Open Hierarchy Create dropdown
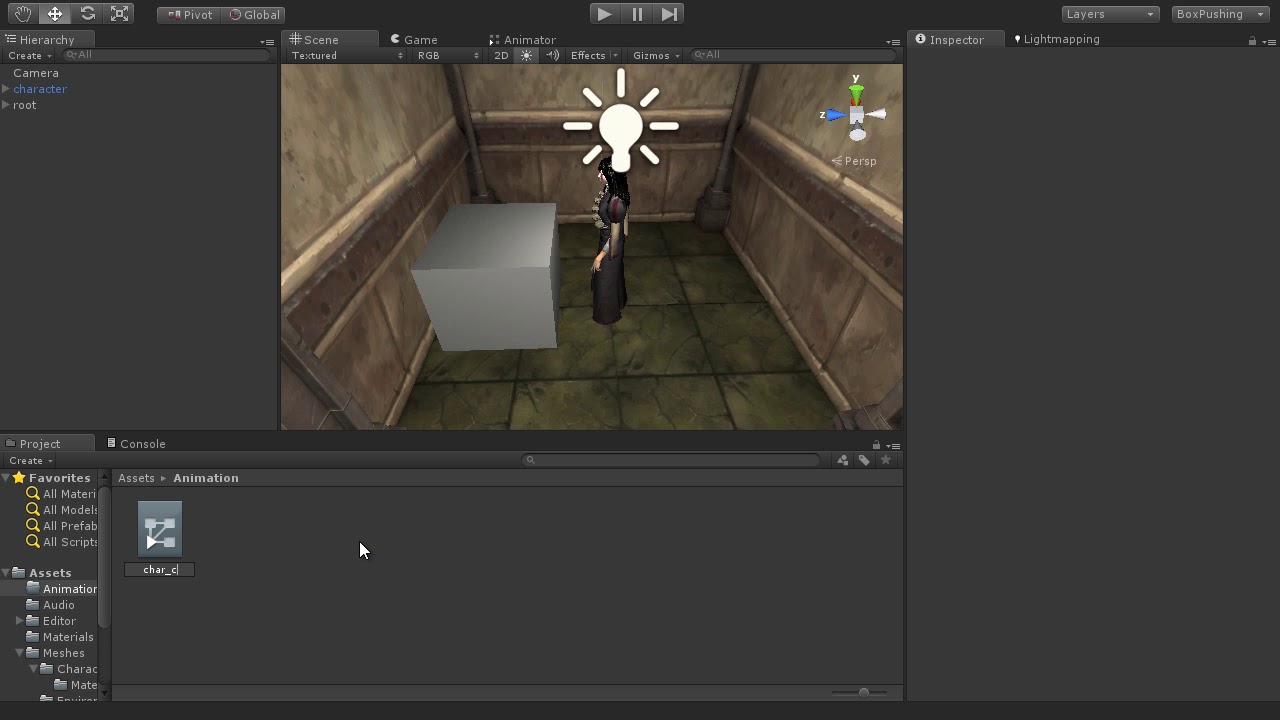 (x=30, y=55)
